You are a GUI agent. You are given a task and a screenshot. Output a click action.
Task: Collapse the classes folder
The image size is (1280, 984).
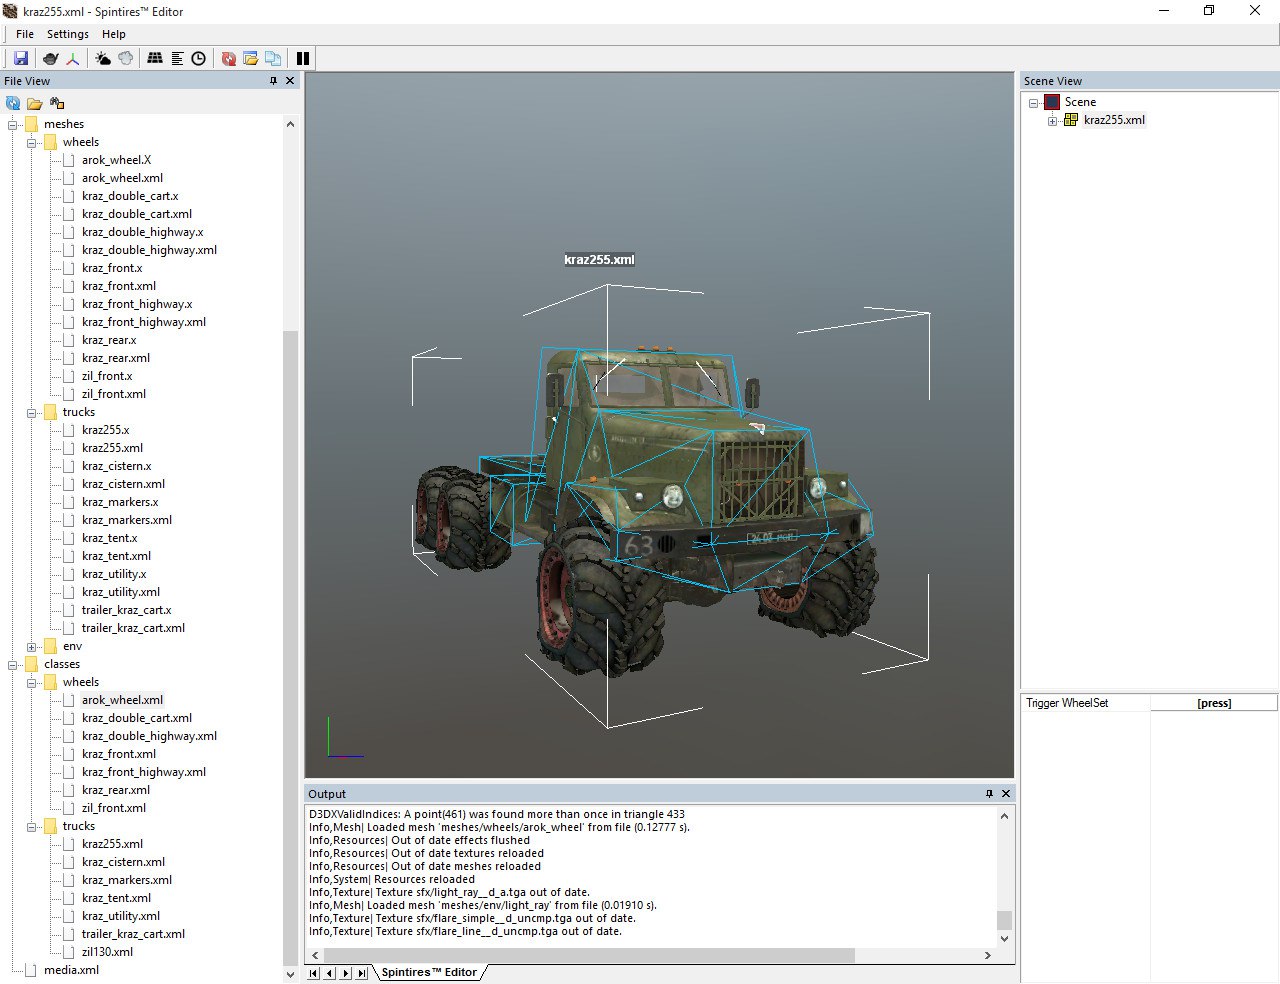pyautogui.click(x=13, y=664)
